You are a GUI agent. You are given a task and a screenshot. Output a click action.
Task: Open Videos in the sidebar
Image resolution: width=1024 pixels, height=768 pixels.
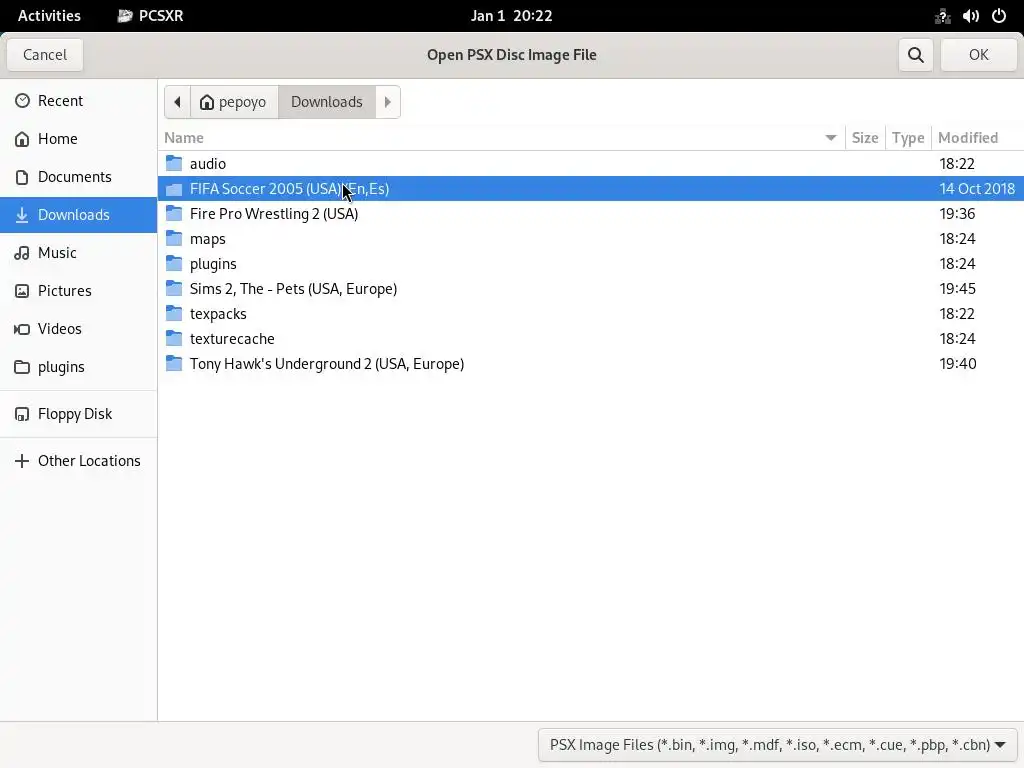78,328
